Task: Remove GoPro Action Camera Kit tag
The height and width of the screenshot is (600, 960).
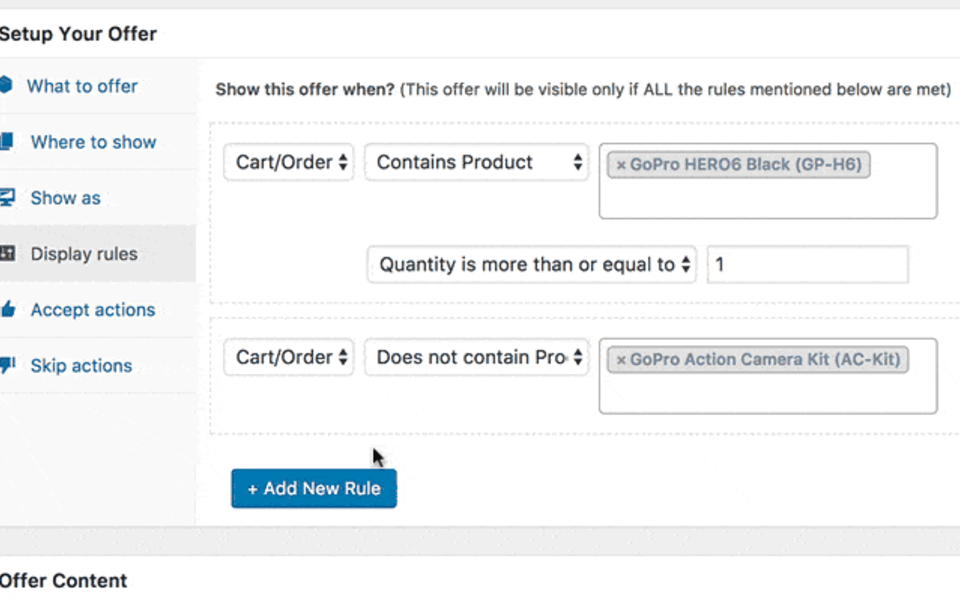Action: coord(621,359)
